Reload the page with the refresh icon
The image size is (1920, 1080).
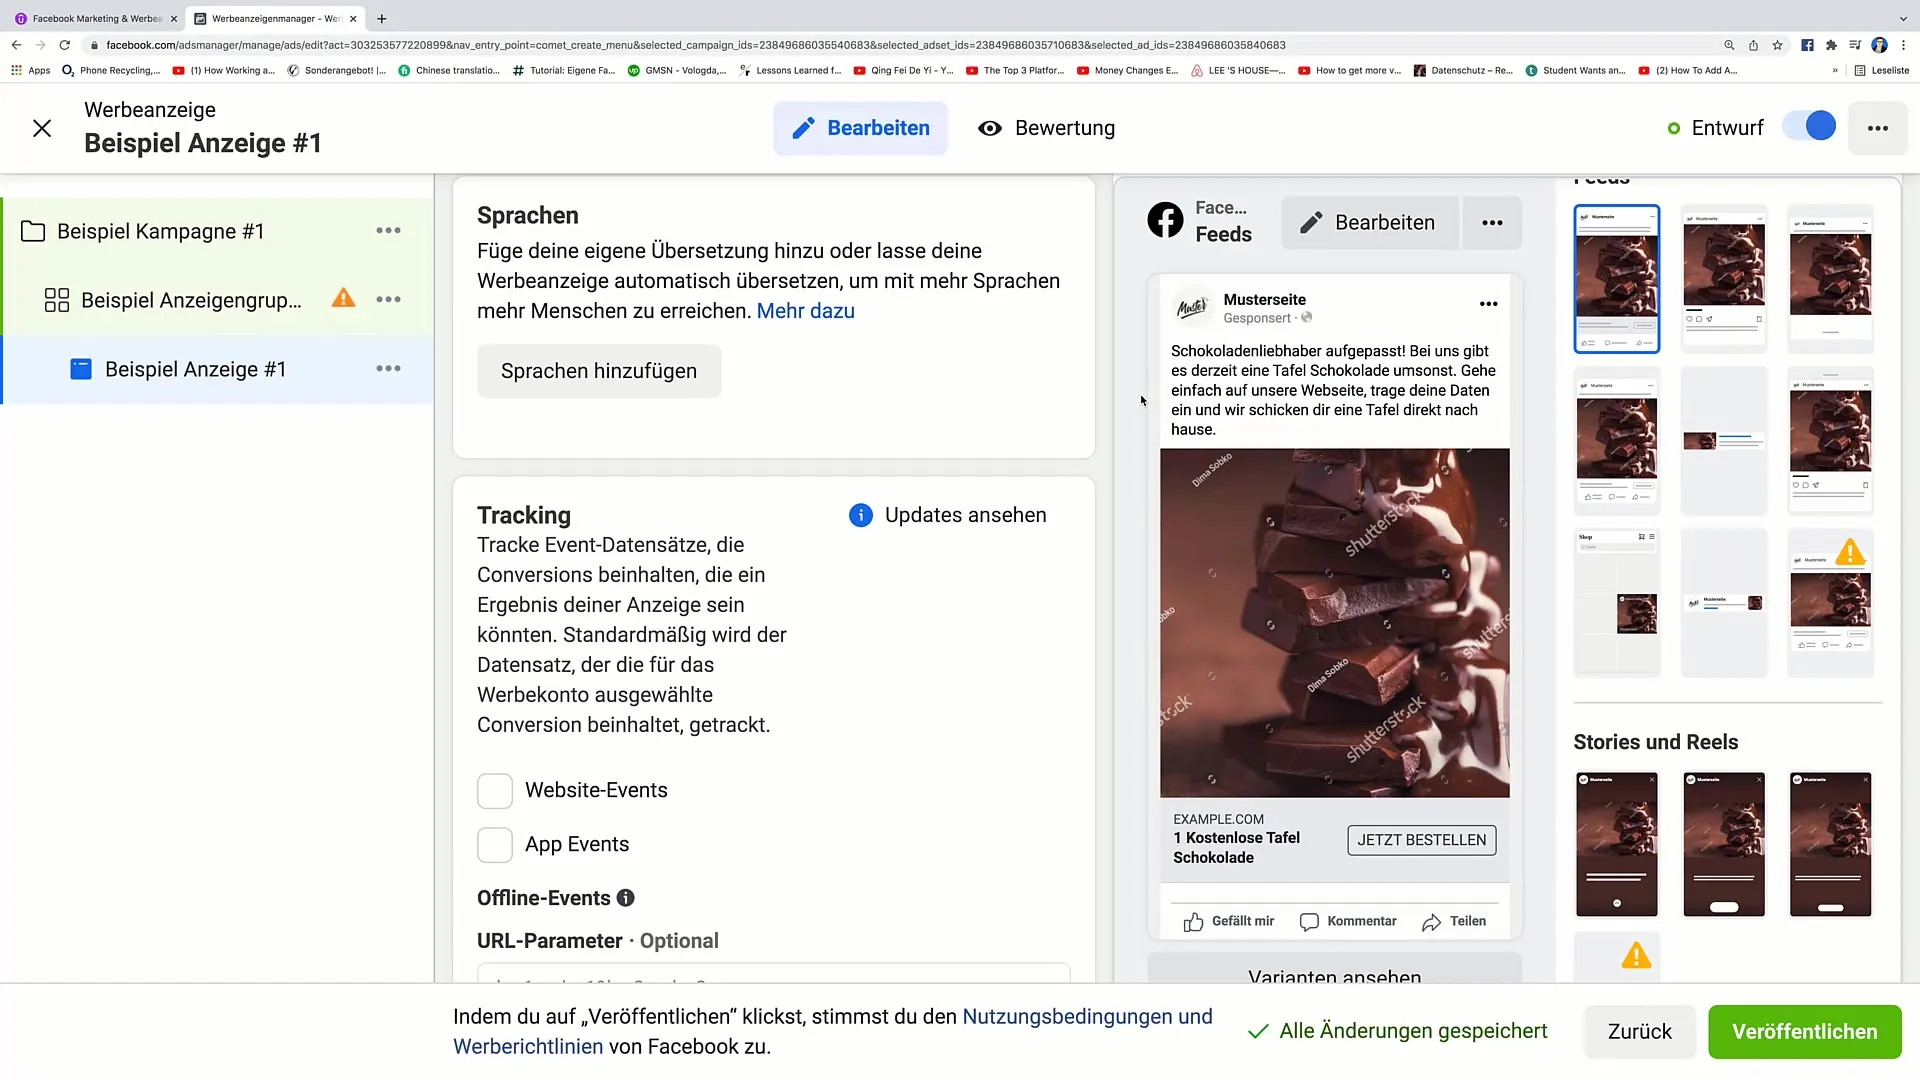click(x=65, y=45)
